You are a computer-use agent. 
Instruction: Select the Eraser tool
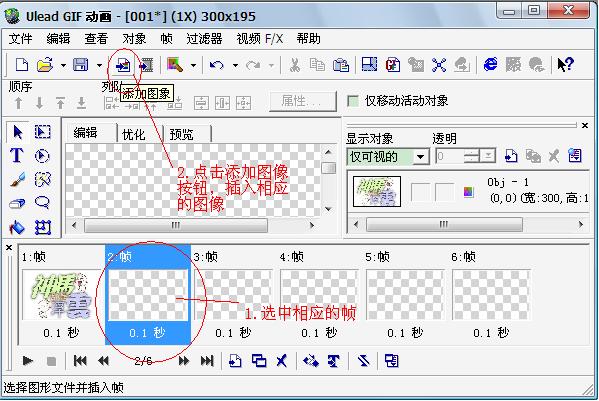coord(17,204)
